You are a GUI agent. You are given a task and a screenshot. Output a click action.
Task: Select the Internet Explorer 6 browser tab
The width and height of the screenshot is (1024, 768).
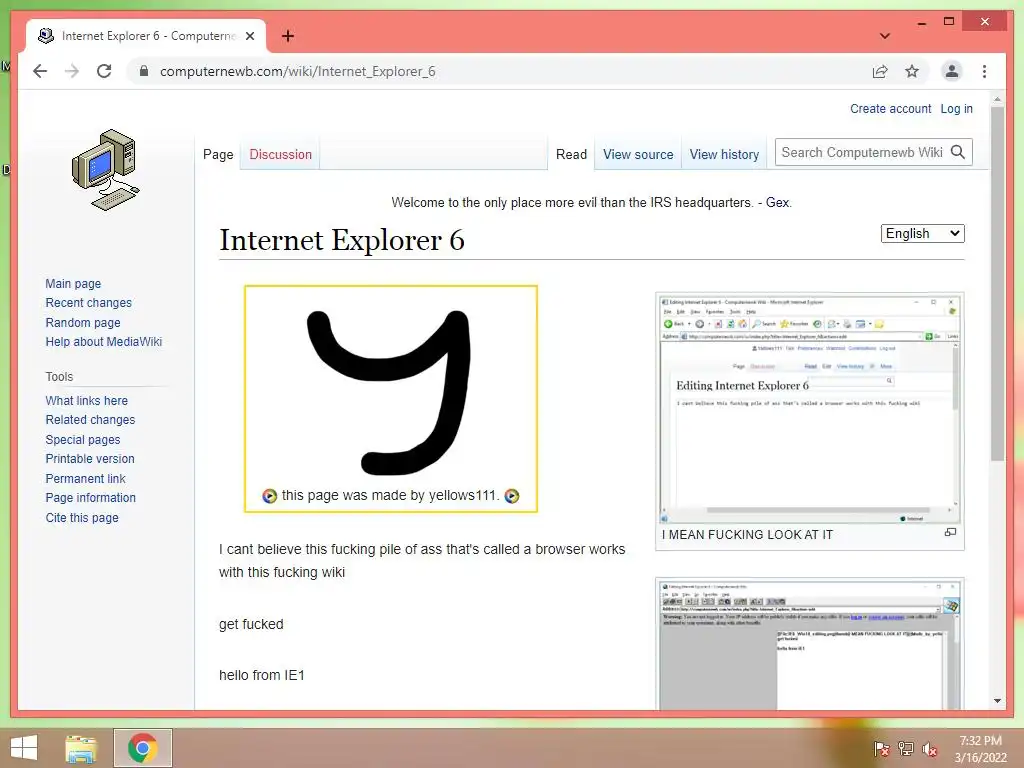coord(146,36)
